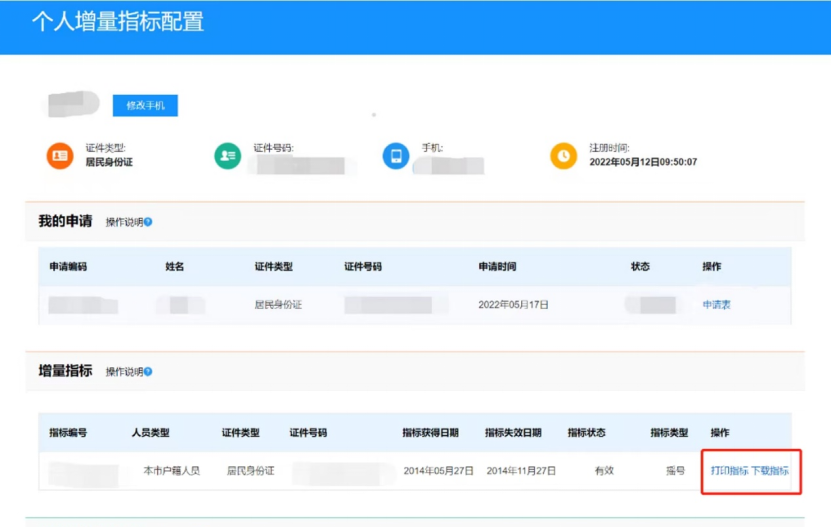Viewport: 831px width, 528px height.
Task: Click the 姓名 column header
Action: pyautogui.click(x=175, y=267)
